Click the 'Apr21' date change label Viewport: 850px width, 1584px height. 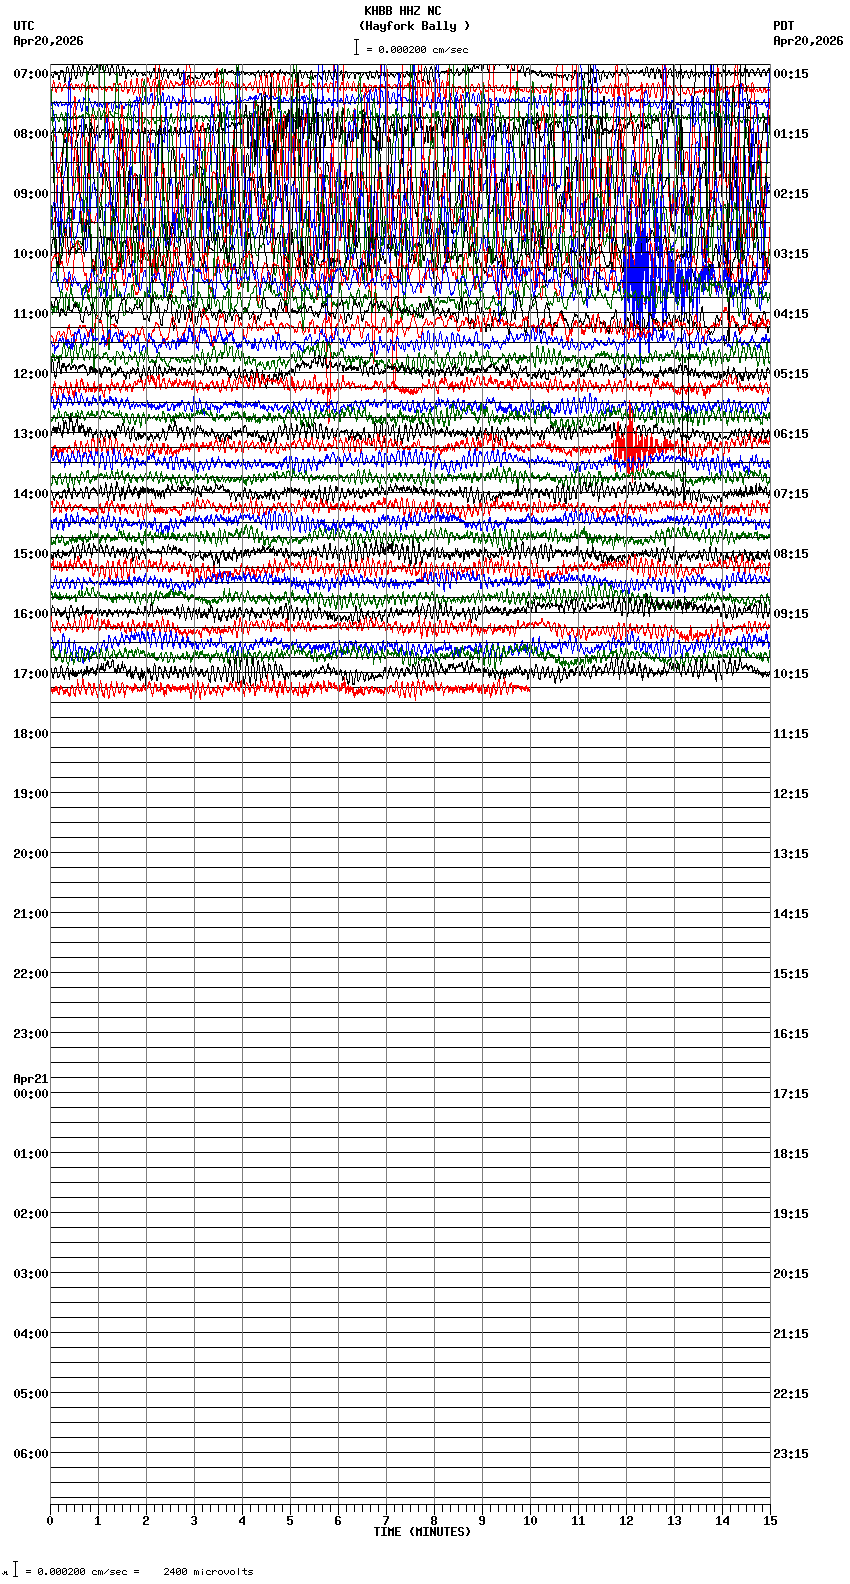tap(31, 1079)
